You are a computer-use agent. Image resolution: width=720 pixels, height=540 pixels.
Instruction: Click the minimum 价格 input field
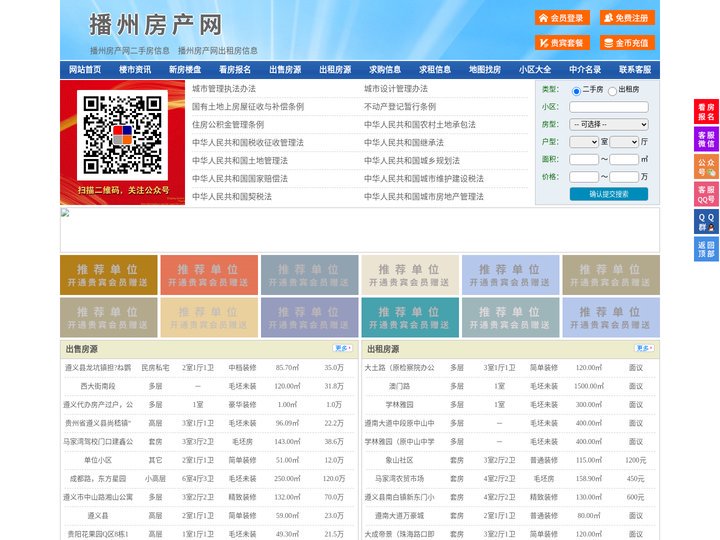coord(584,177)
